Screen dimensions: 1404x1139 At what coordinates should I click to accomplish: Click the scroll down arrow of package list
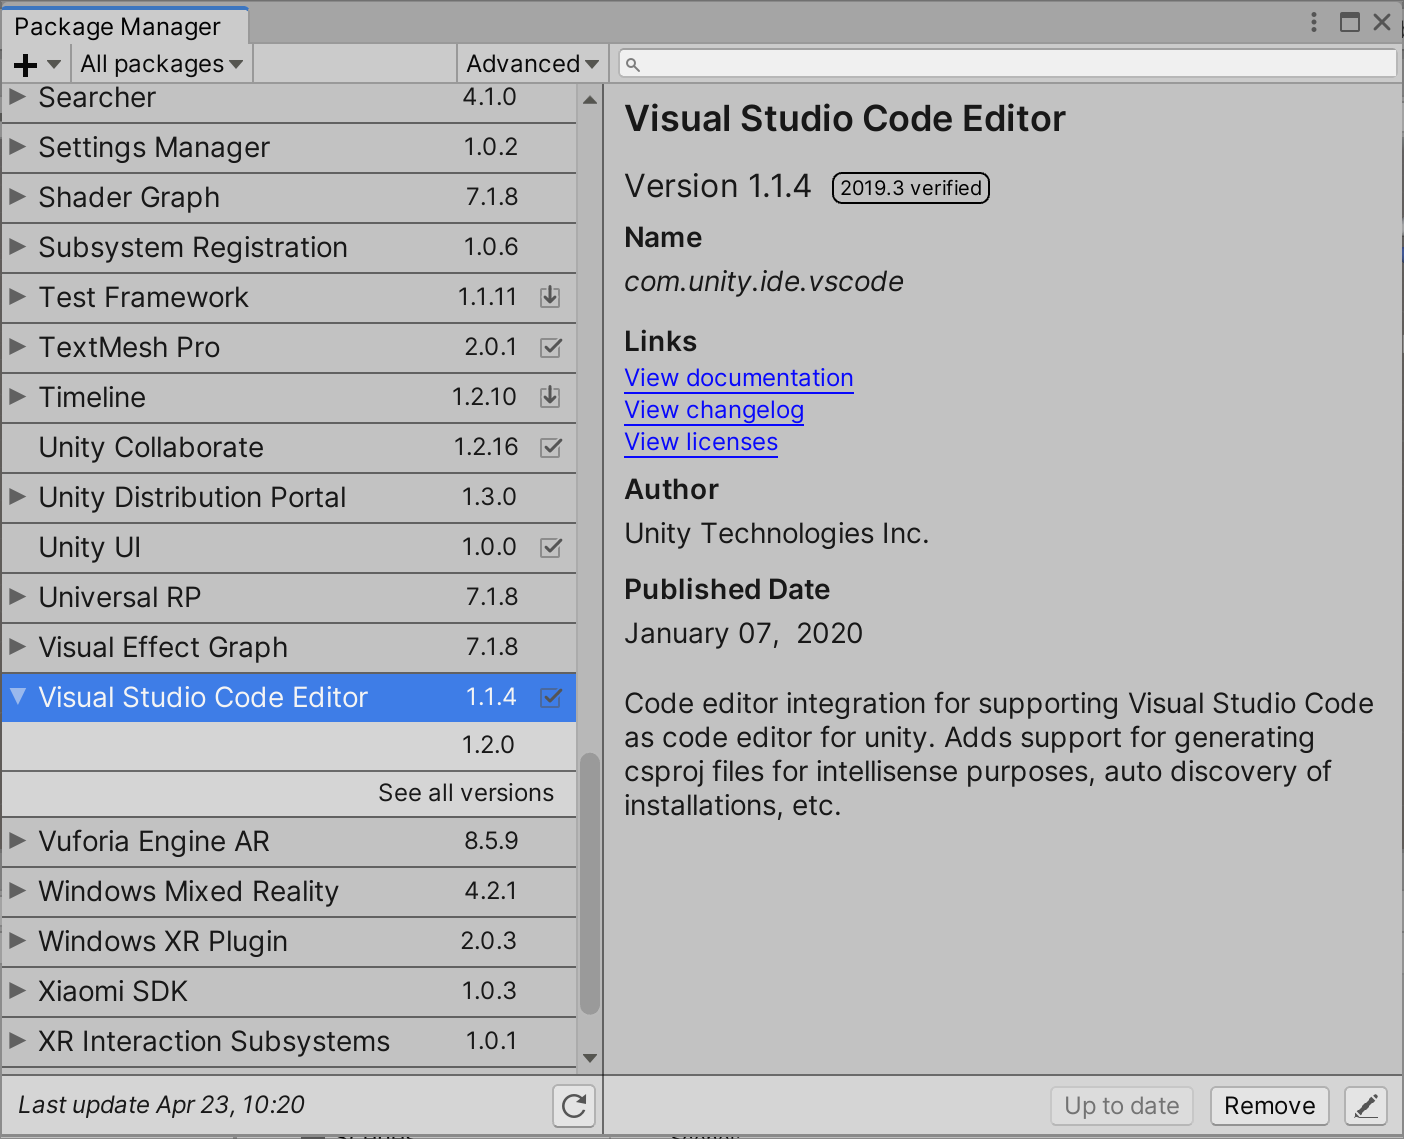[x=590, y=1058]
